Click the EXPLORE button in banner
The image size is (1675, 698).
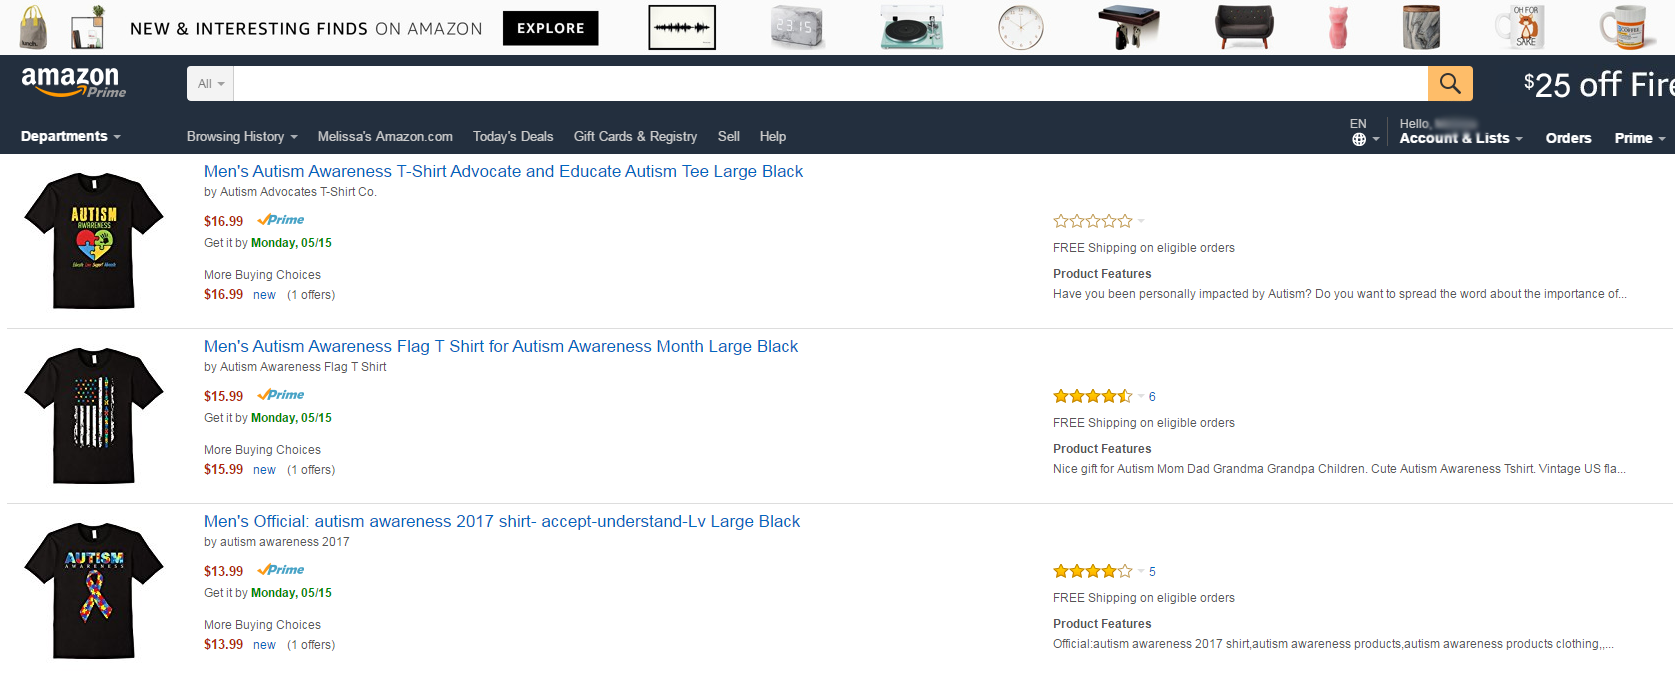coord(551,28)
